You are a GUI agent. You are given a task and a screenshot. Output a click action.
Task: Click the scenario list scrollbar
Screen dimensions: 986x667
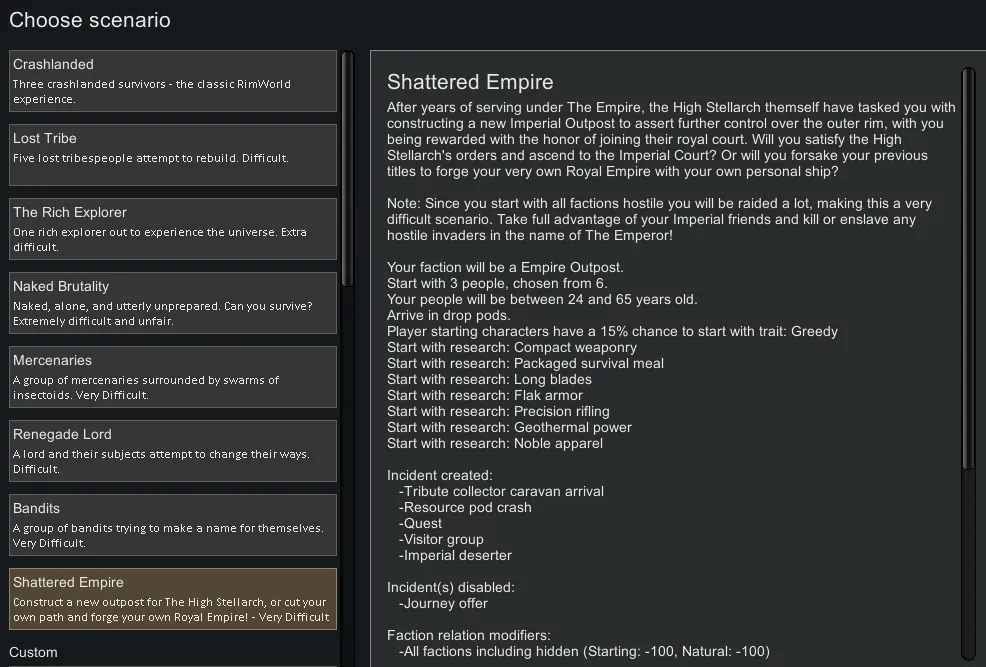[x=347, y=170]
